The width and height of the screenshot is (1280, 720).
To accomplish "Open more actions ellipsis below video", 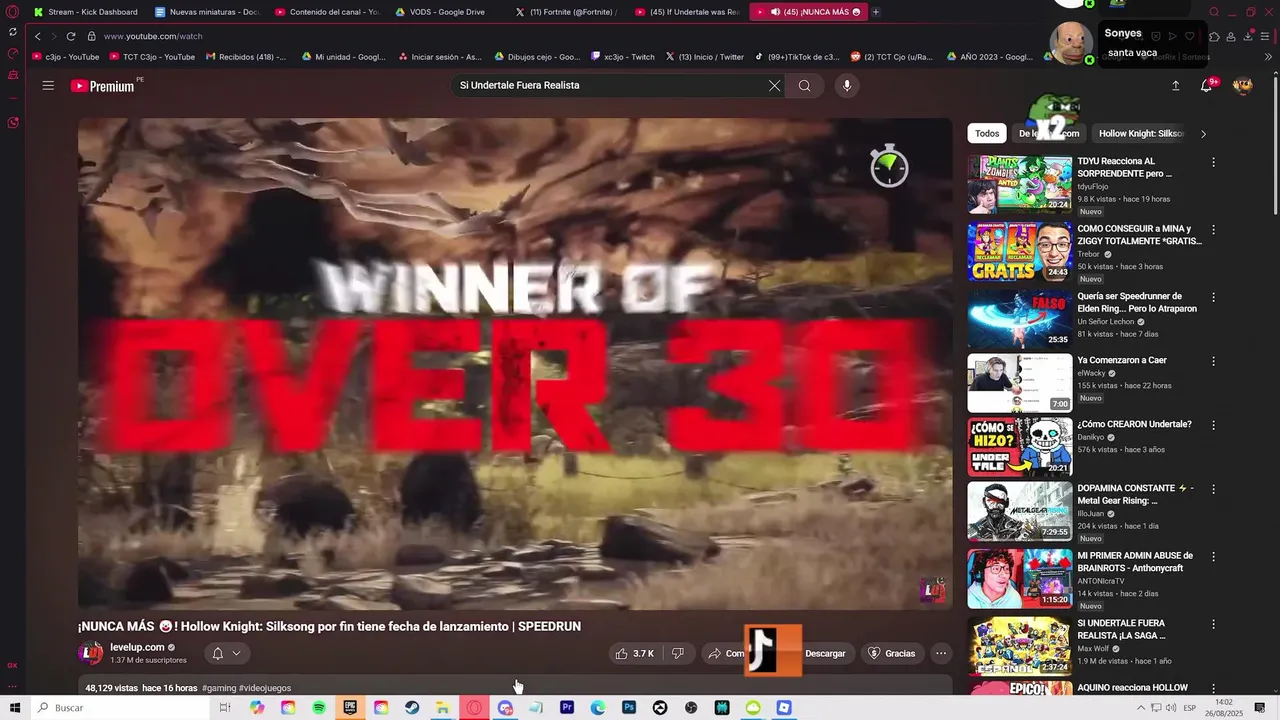I will 941,653.
